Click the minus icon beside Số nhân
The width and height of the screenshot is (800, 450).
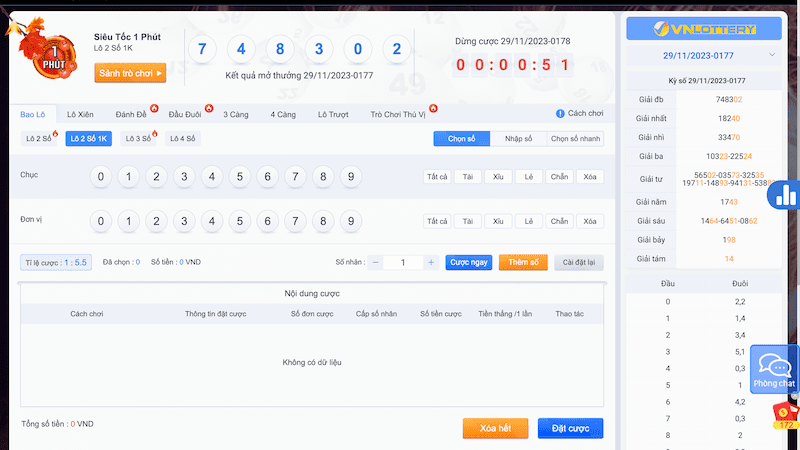[376, 262]
